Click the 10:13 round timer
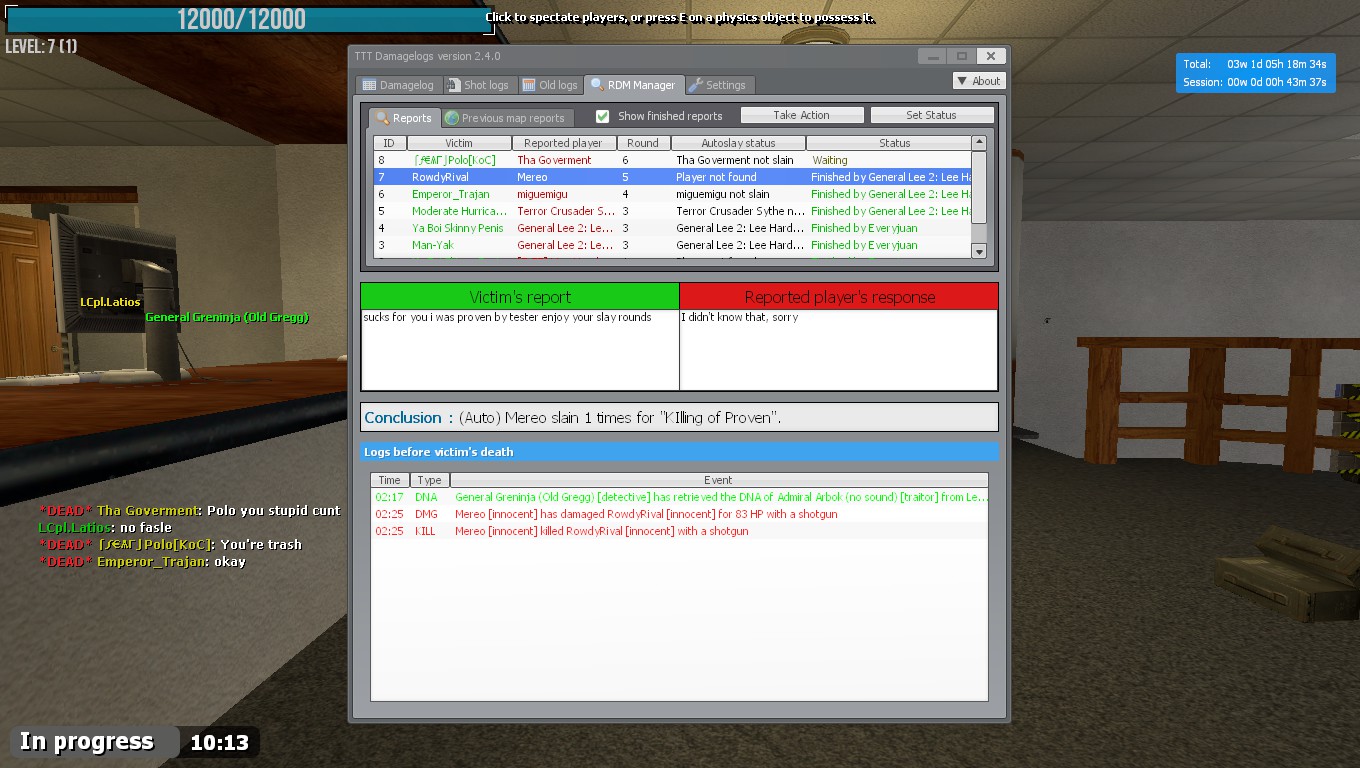 click(219, 742)
